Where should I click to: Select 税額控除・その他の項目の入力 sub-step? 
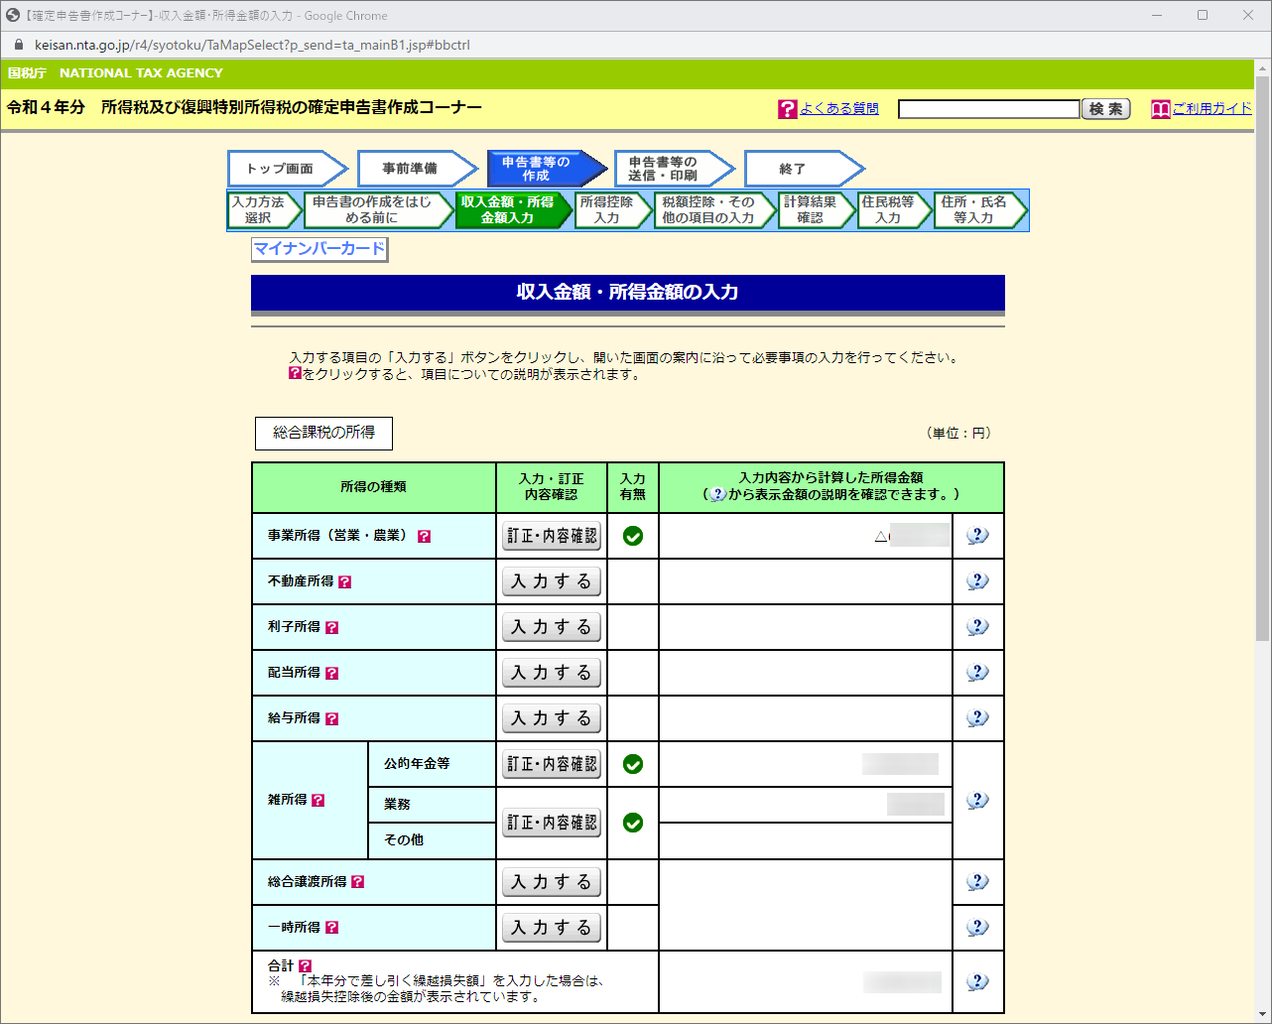click(715, 210)
